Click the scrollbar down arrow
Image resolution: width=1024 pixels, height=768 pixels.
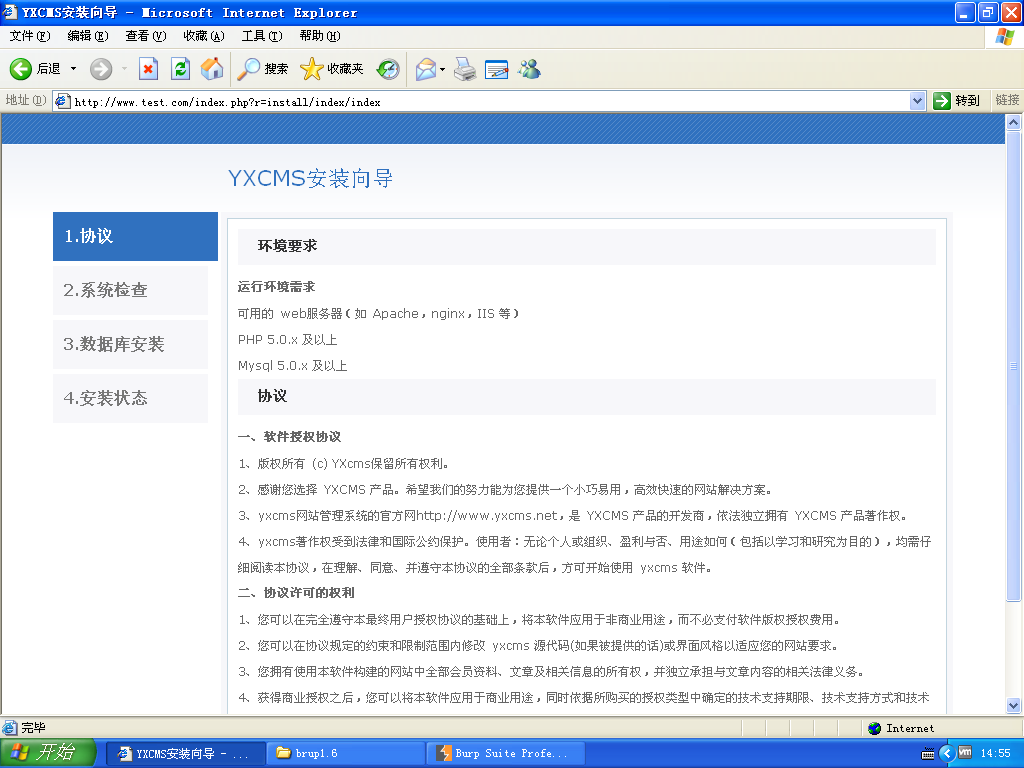click(1014, 705)
